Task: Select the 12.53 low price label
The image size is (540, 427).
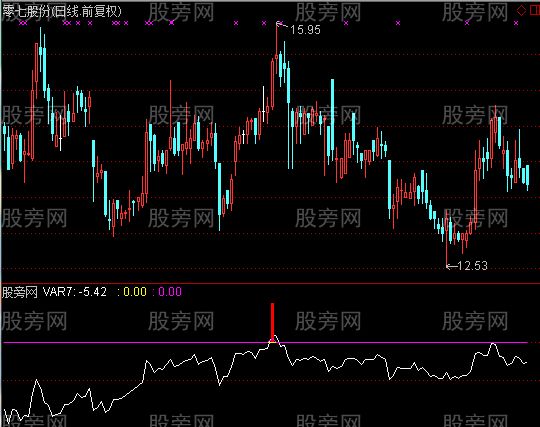Action: pyautogui.click(x=472, y=266)
